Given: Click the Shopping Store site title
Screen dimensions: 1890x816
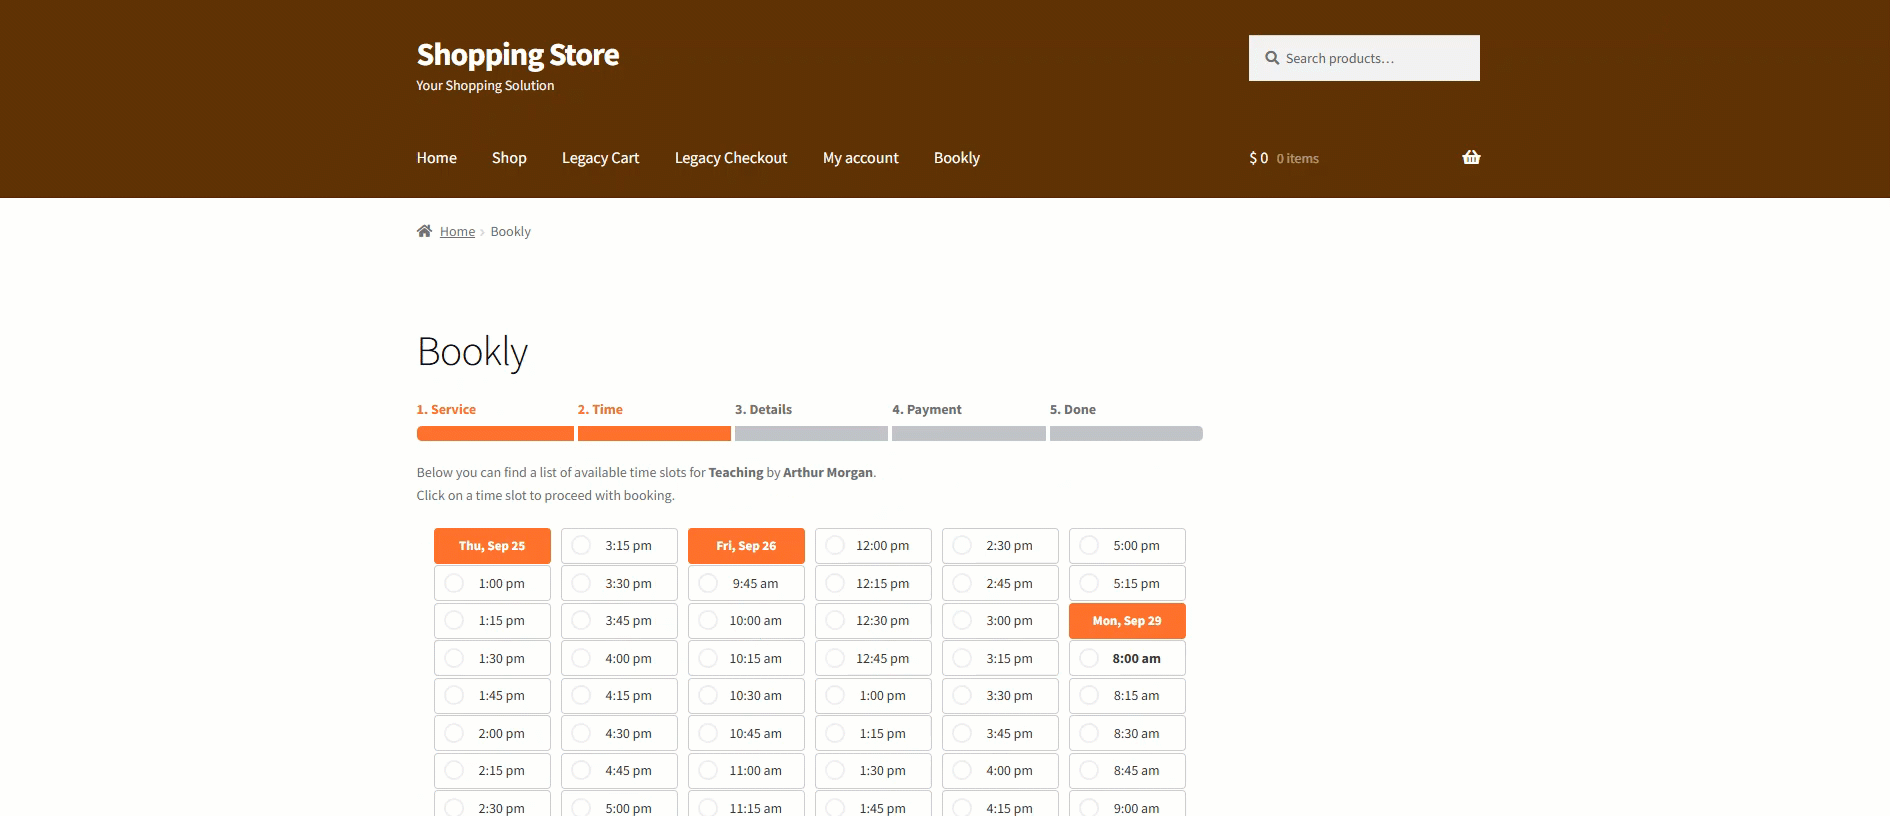Looking at the screenshot, I should pyautogui.click(x=517, y=54).
